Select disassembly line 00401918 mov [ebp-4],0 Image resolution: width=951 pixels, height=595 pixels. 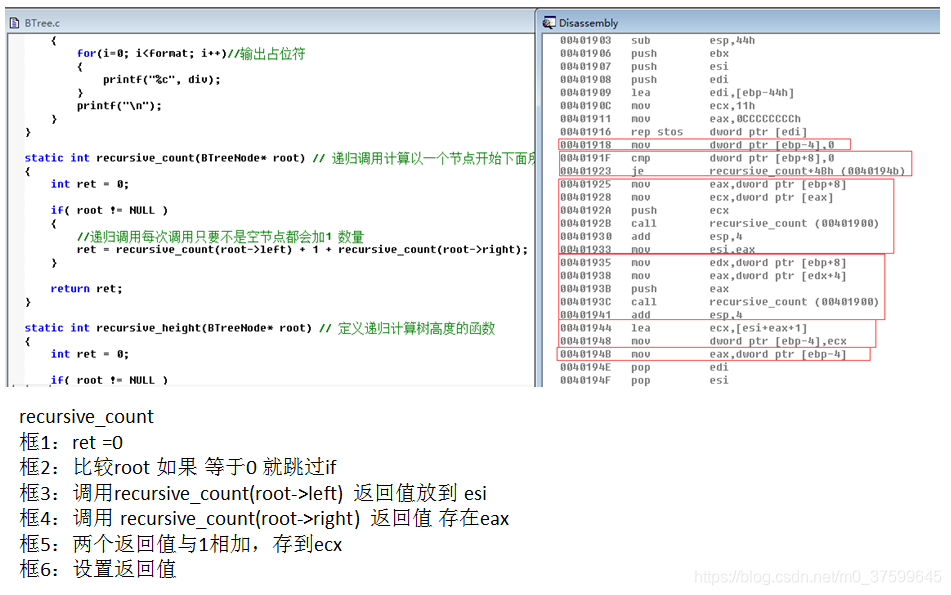pyautogui.click(x=697, y=145)
